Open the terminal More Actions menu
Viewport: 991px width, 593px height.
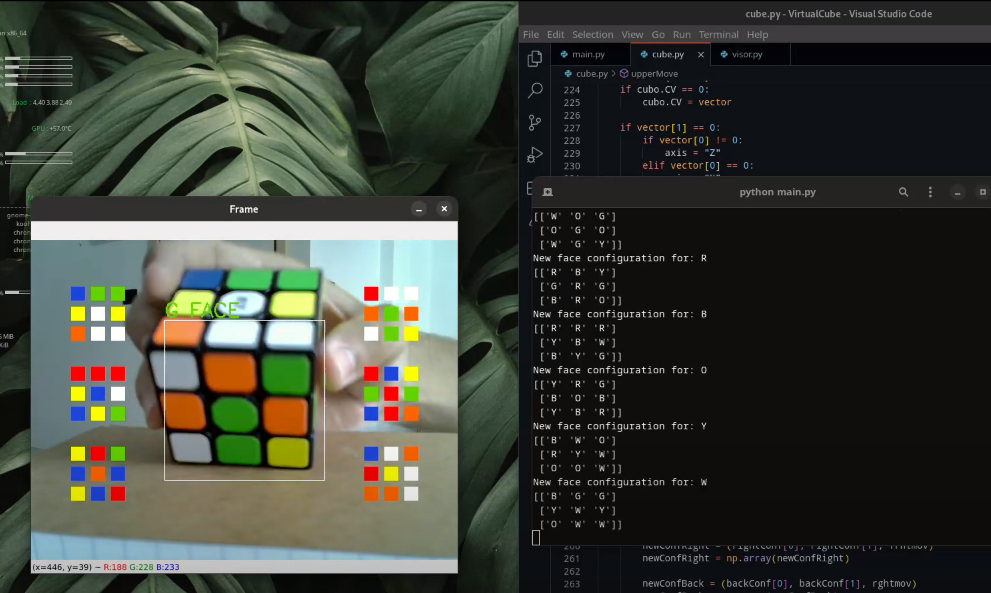click(929, 192)
